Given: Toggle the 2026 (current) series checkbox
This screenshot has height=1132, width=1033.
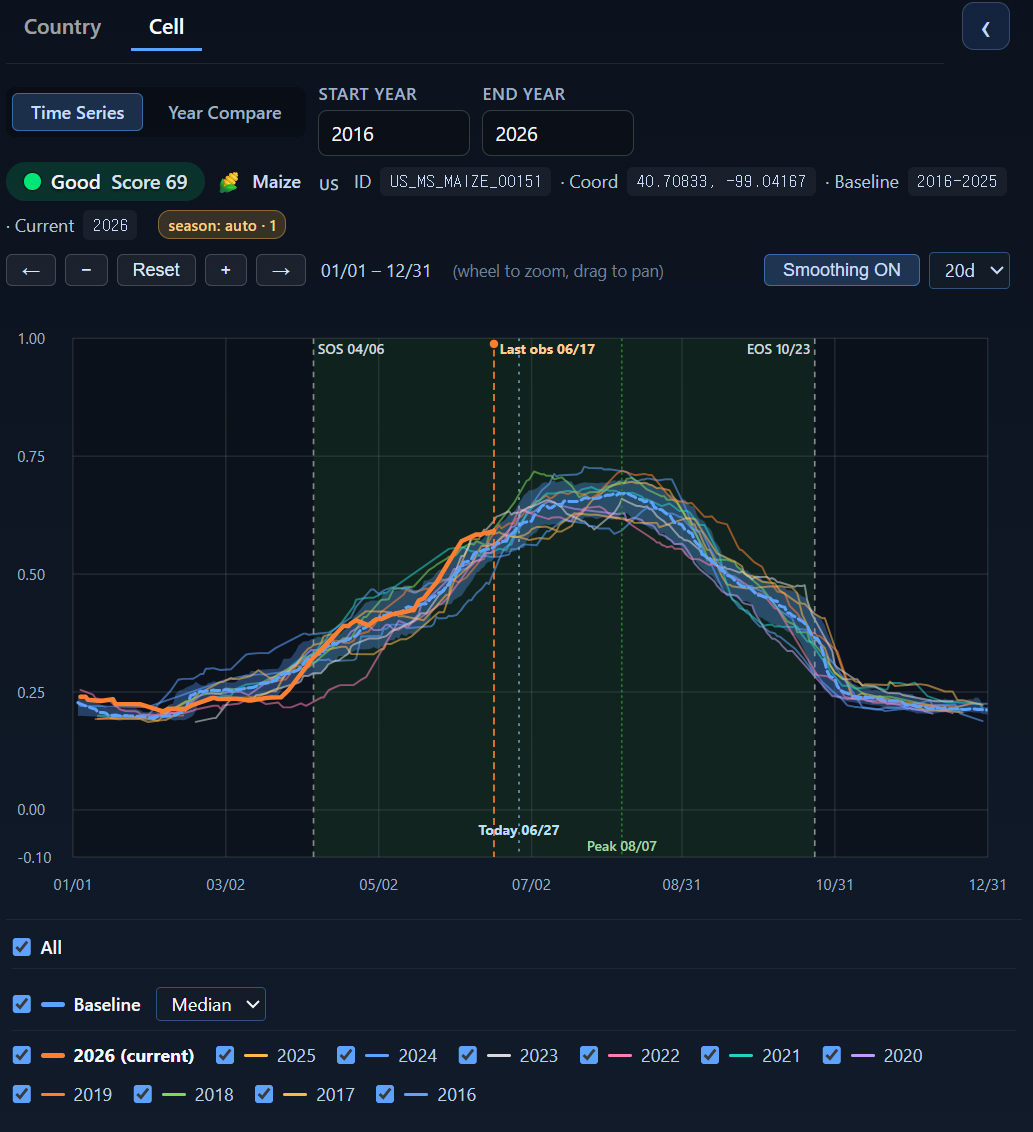Looking at the screenshot, I should coord(22,1055).
